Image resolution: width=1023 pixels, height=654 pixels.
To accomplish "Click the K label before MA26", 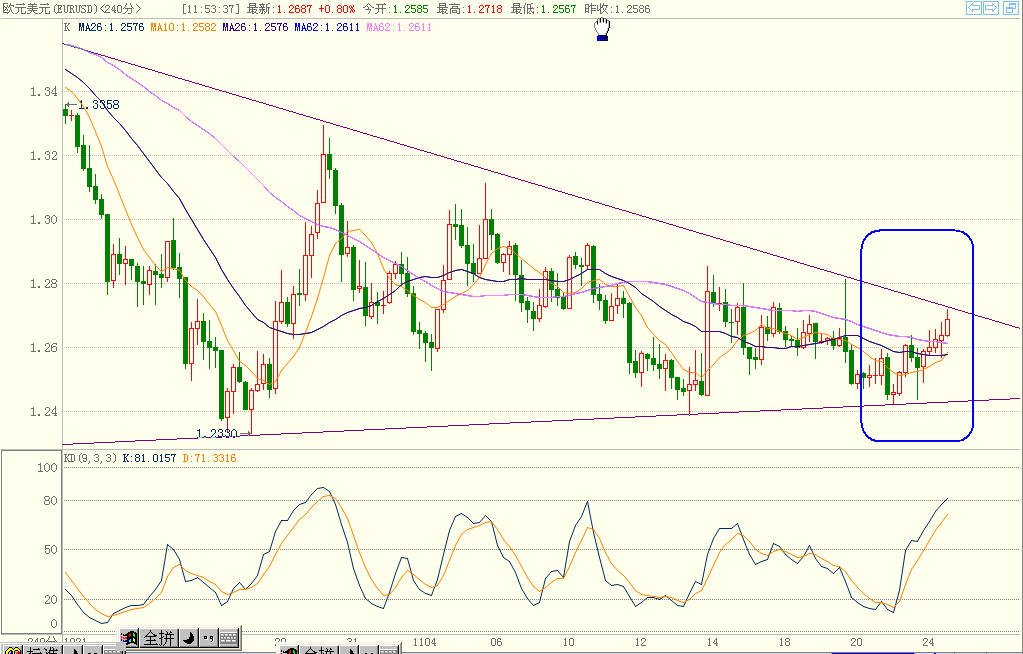I will 67,27.
